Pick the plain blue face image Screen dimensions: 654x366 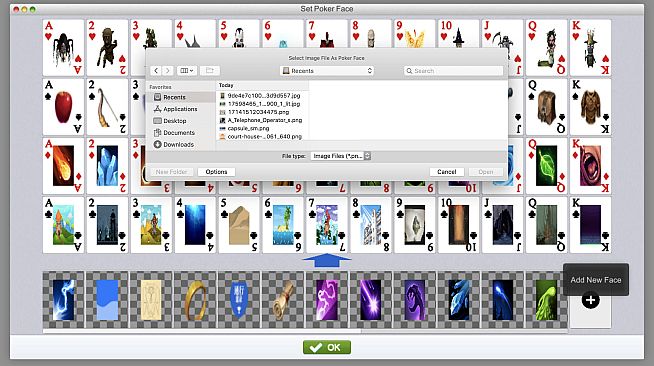[107, 300]
